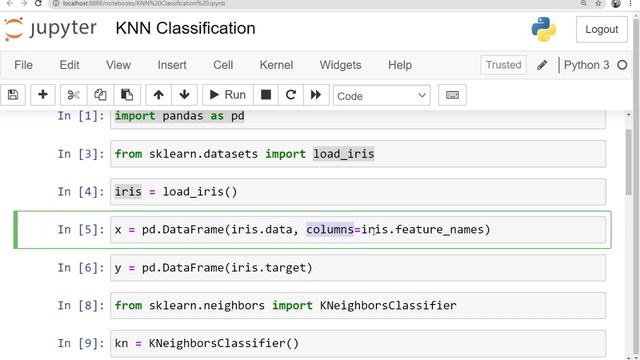Screen dimensions: 640x360
Task: Click the Jupyter logo
Action: 50,29
